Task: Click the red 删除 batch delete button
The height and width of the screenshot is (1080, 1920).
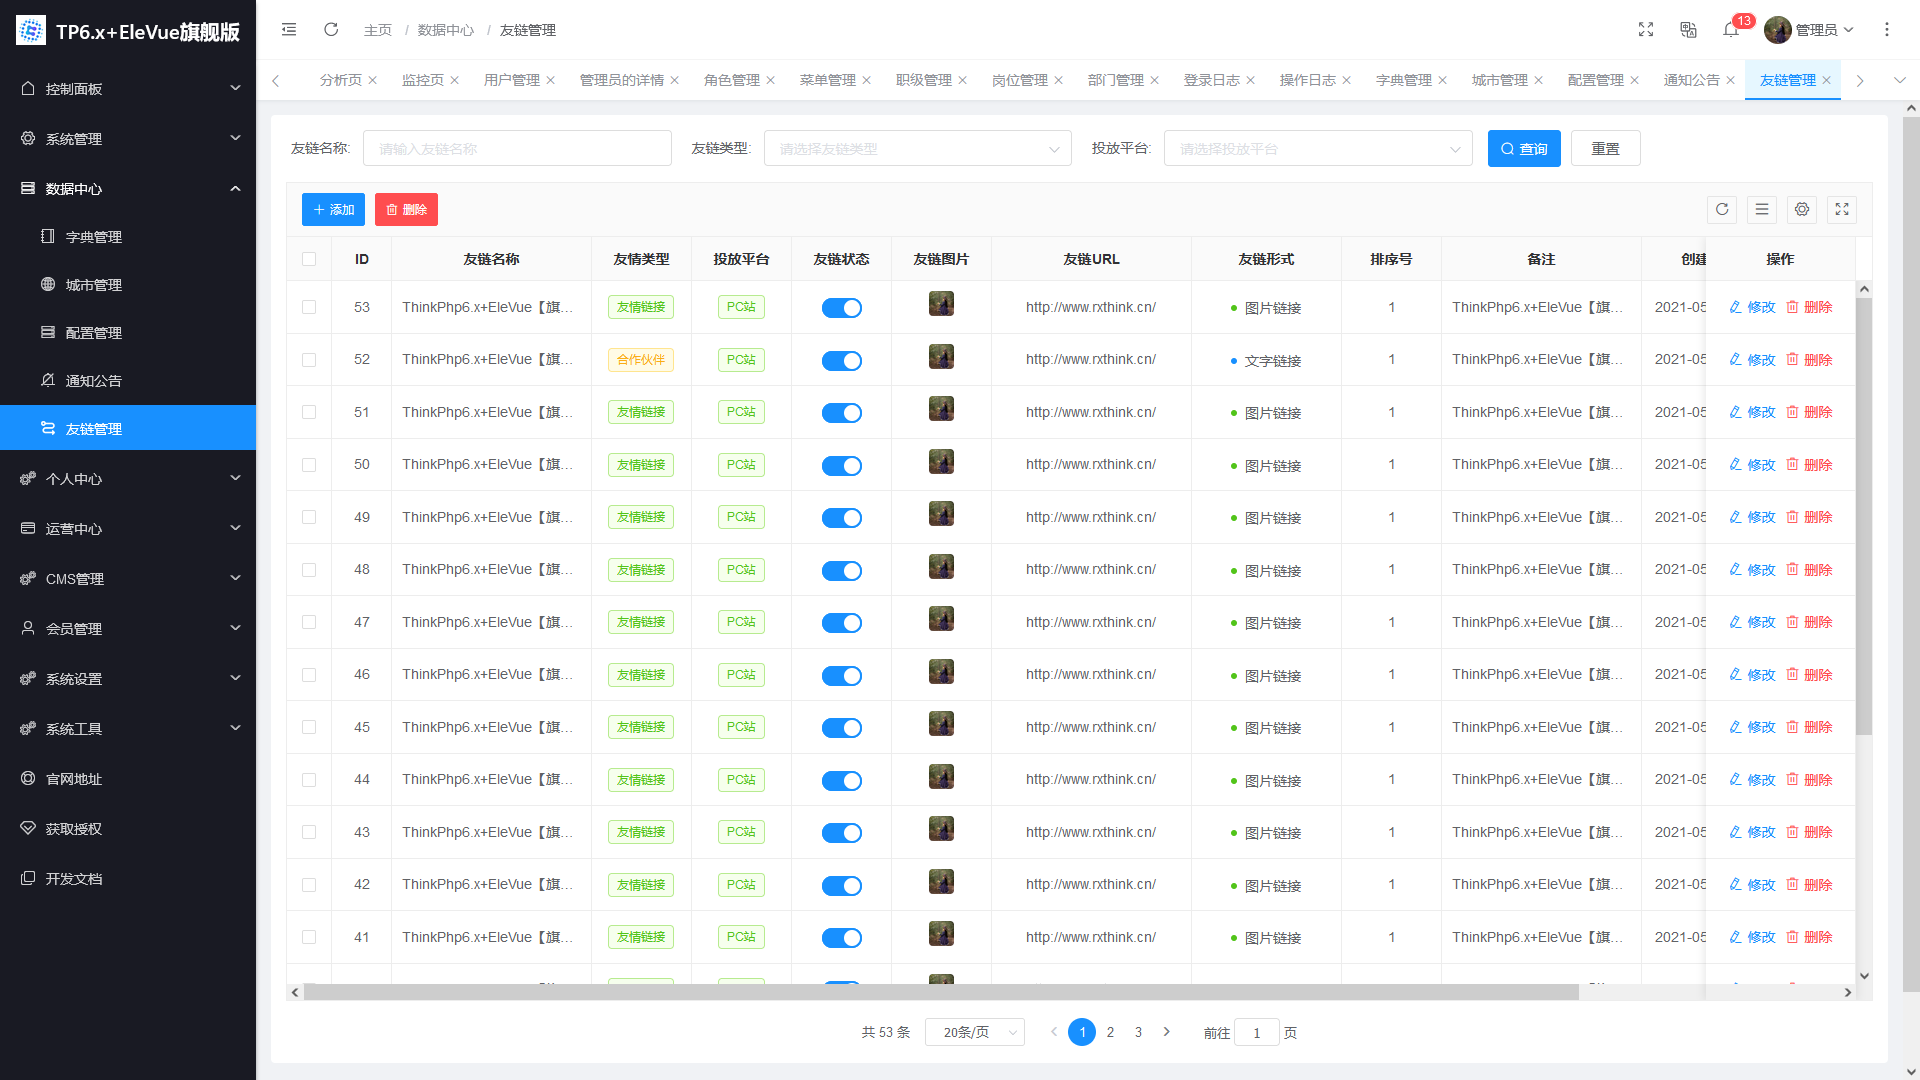Action: coord(406,210)
